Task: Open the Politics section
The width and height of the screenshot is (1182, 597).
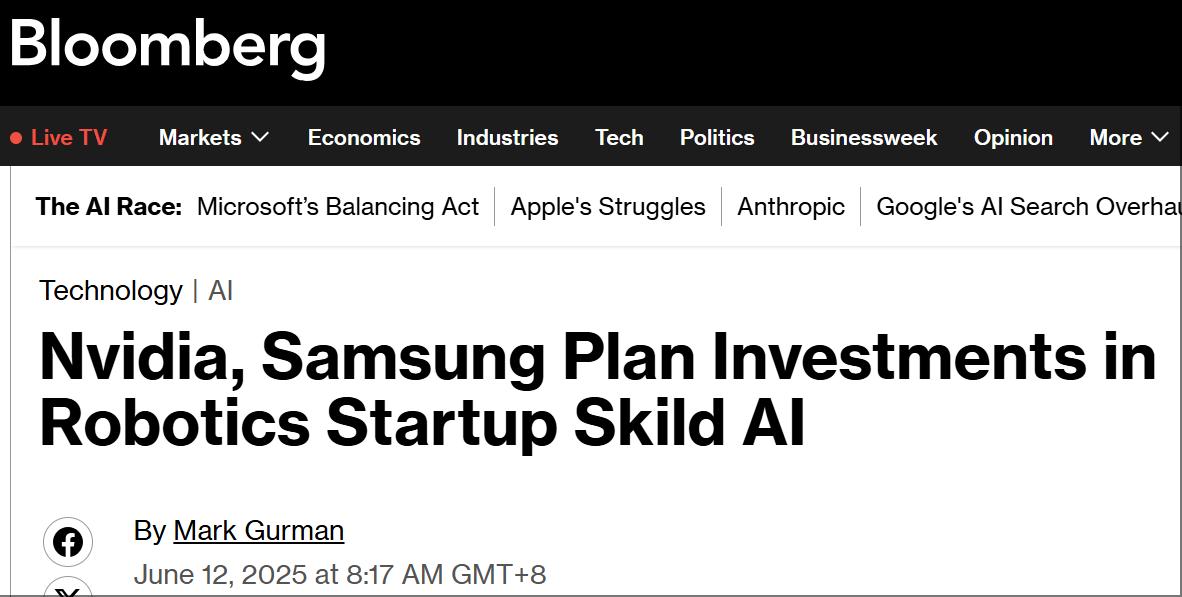Action: [717, 138]
